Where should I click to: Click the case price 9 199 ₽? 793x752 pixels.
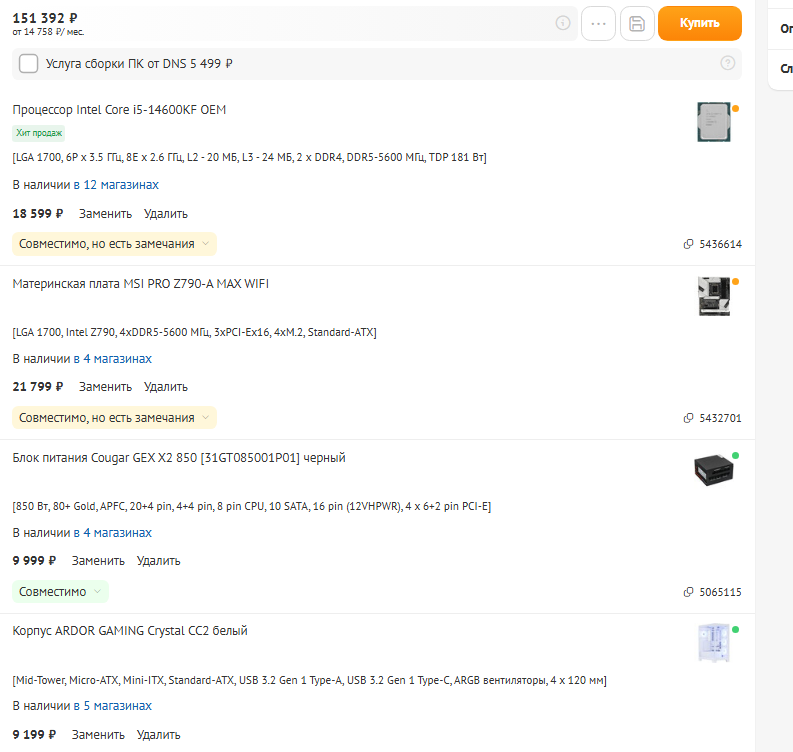[34, 735]
